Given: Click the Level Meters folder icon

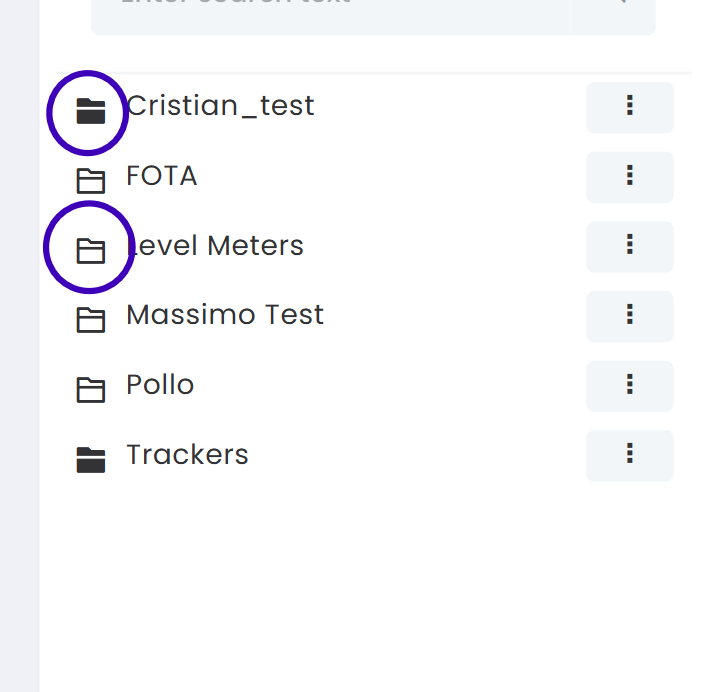Looking at the screenshot, I should pos(91,251).
